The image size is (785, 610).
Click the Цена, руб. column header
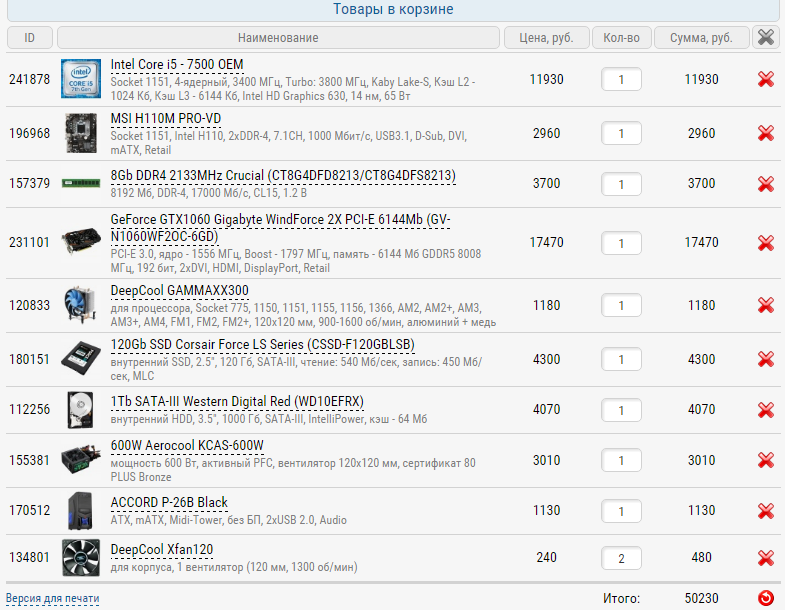[x=546, y=38]
